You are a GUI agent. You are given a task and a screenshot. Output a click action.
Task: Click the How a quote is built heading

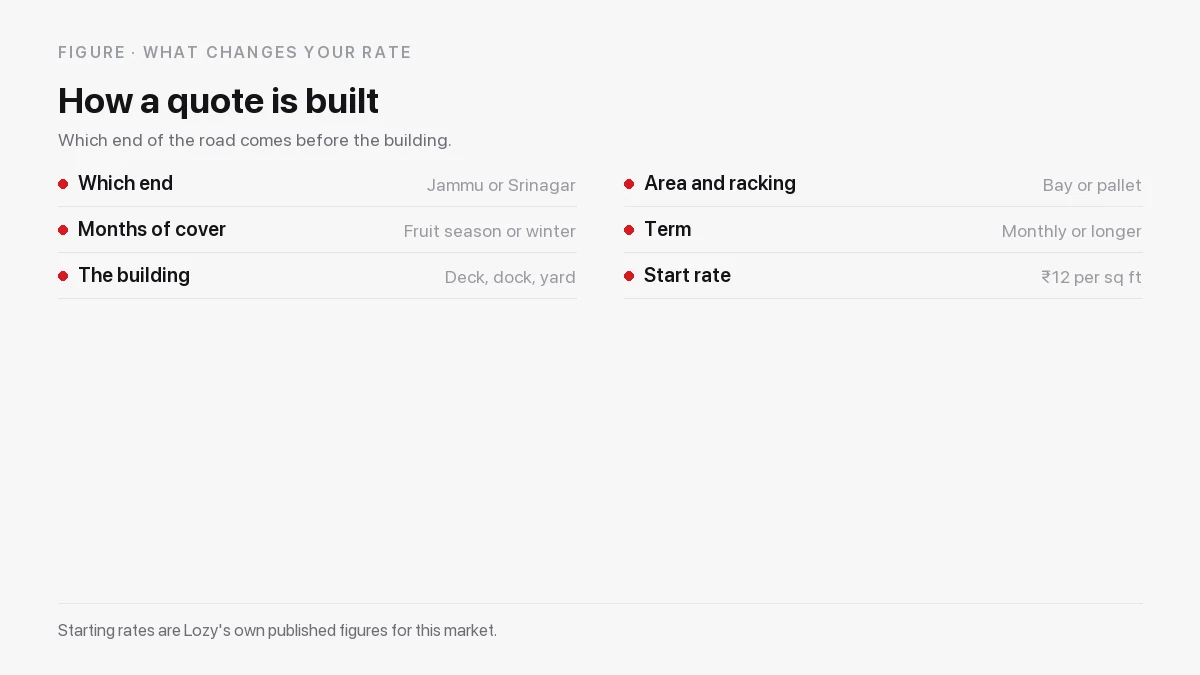point(218,101)
